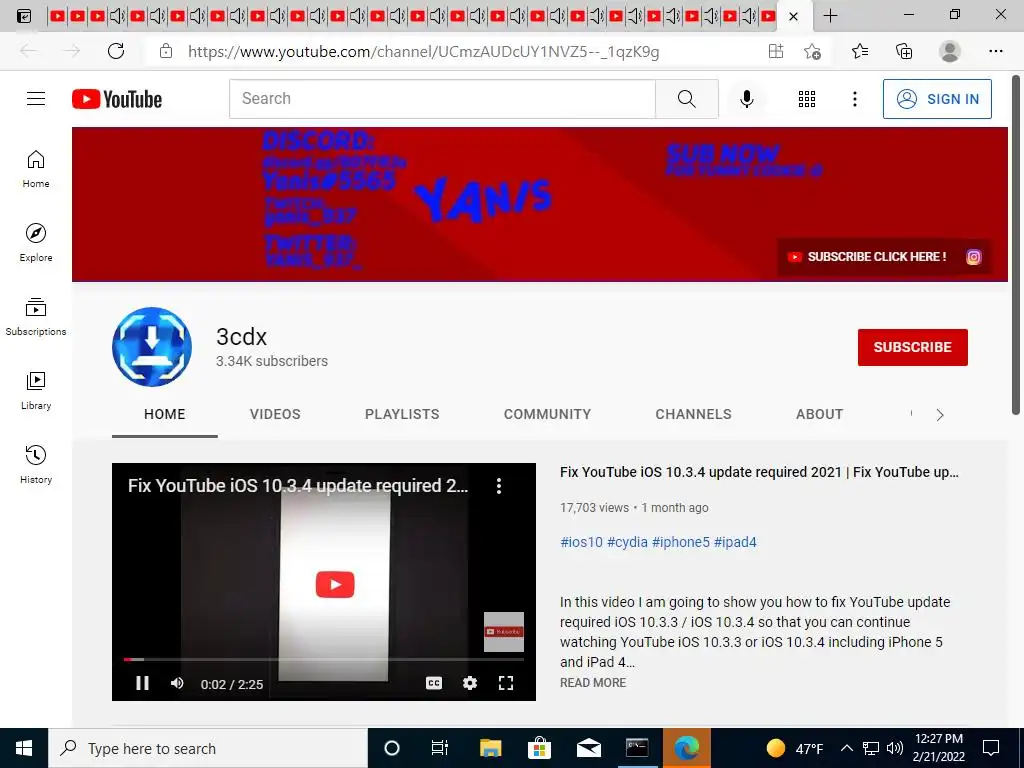Switch to the VIDEOS tab
The height and width of the screenshot is (768, 1024).
click(x=275, y=414)
